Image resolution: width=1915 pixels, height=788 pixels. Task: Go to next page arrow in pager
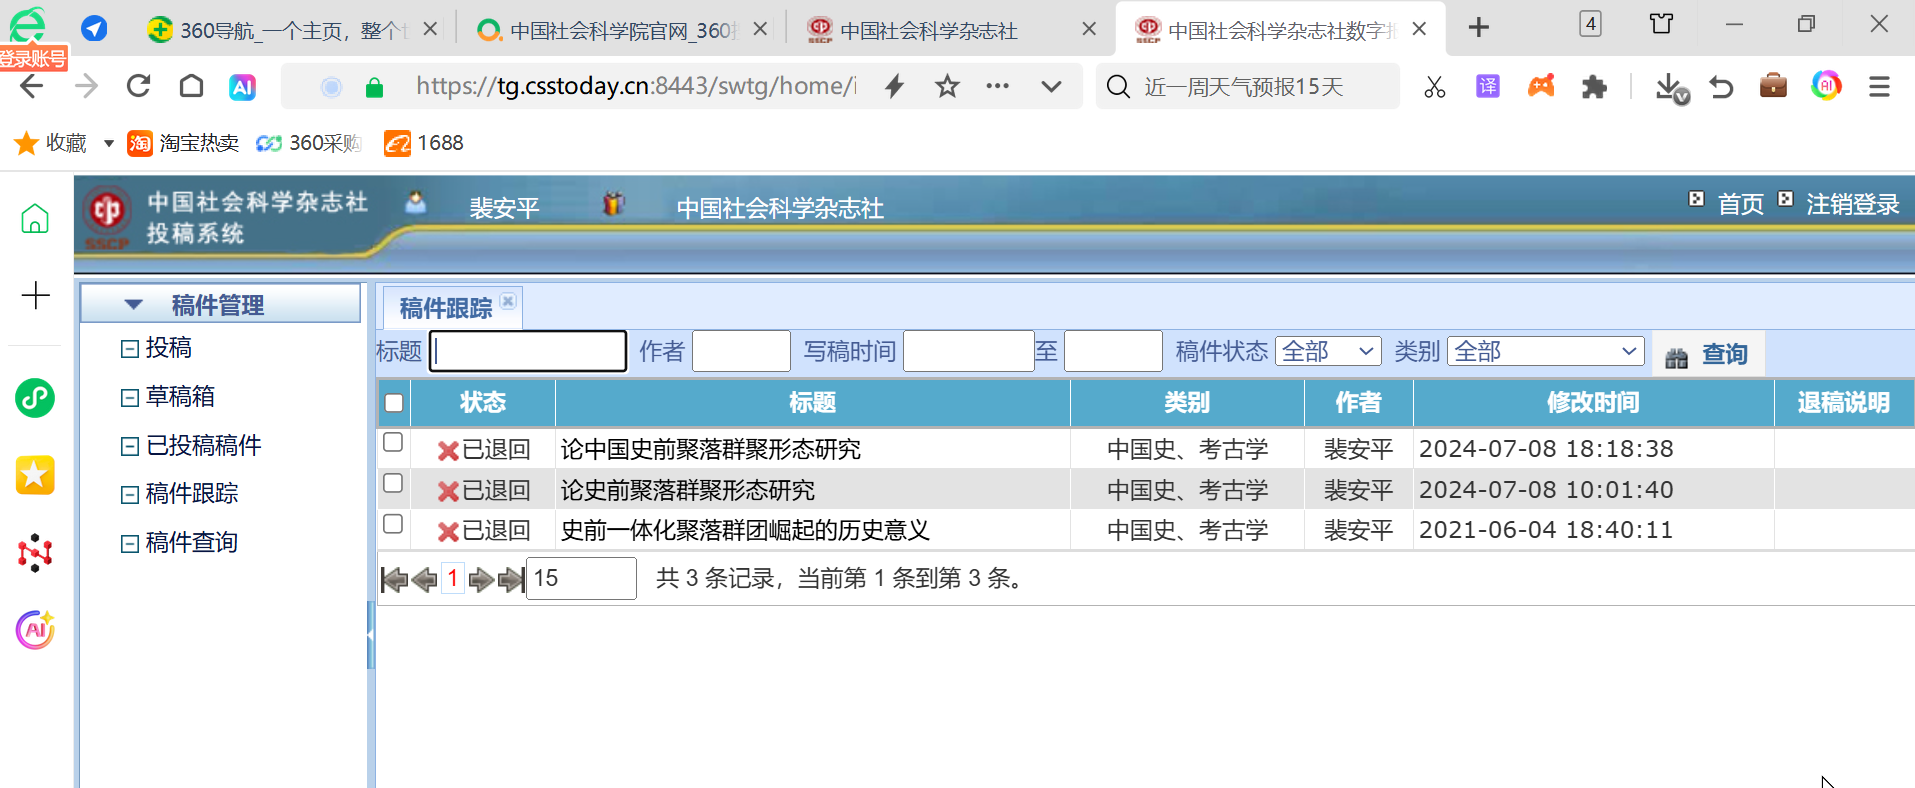481,579
